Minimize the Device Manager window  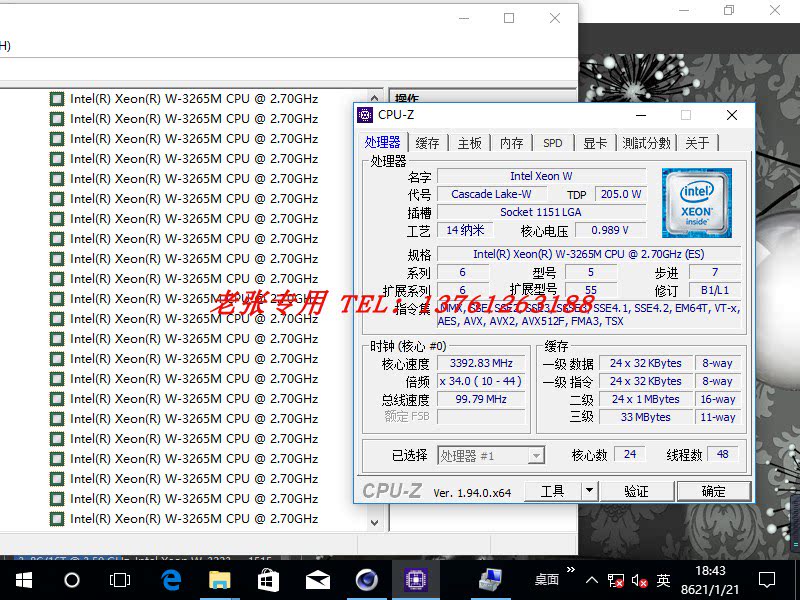click(464, 18)
